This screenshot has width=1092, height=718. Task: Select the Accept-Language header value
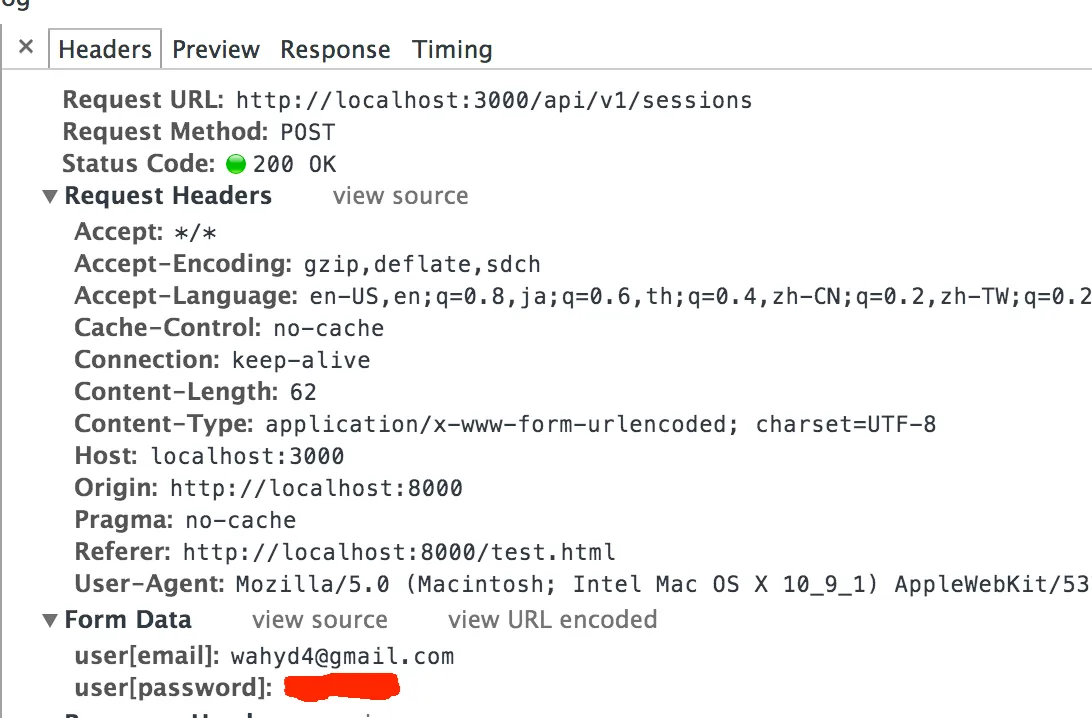pos(701,297)
